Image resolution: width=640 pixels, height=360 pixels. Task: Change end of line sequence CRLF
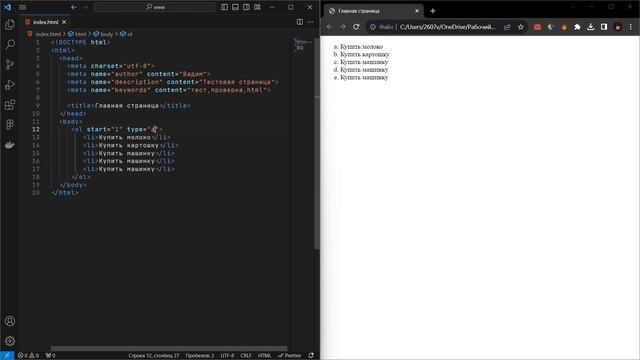246,356
